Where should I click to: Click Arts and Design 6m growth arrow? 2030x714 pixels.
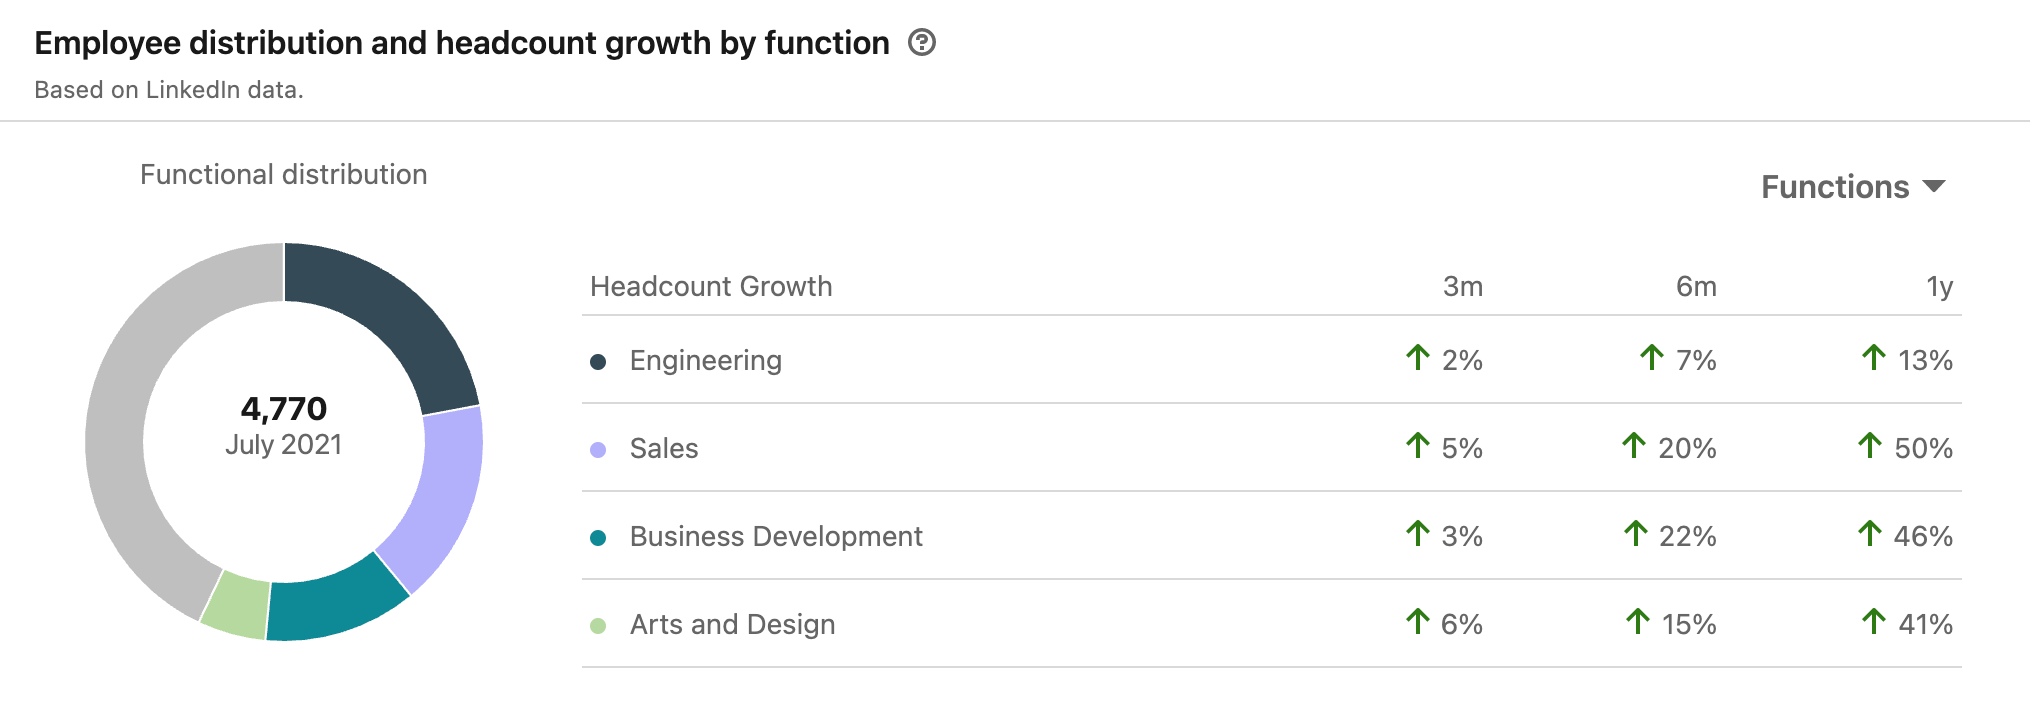[x=1638, y=621]
